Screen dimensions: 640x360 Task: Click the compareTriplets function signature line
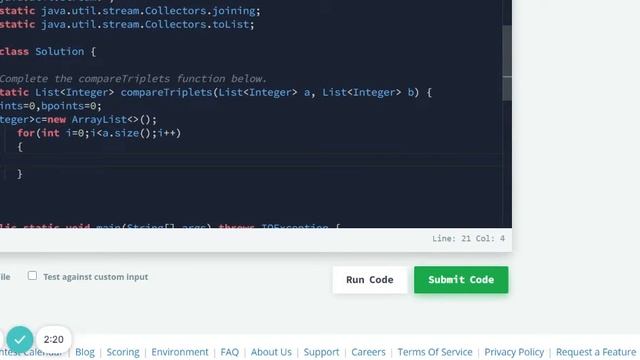pyautogui.click(x=216, y=92)
